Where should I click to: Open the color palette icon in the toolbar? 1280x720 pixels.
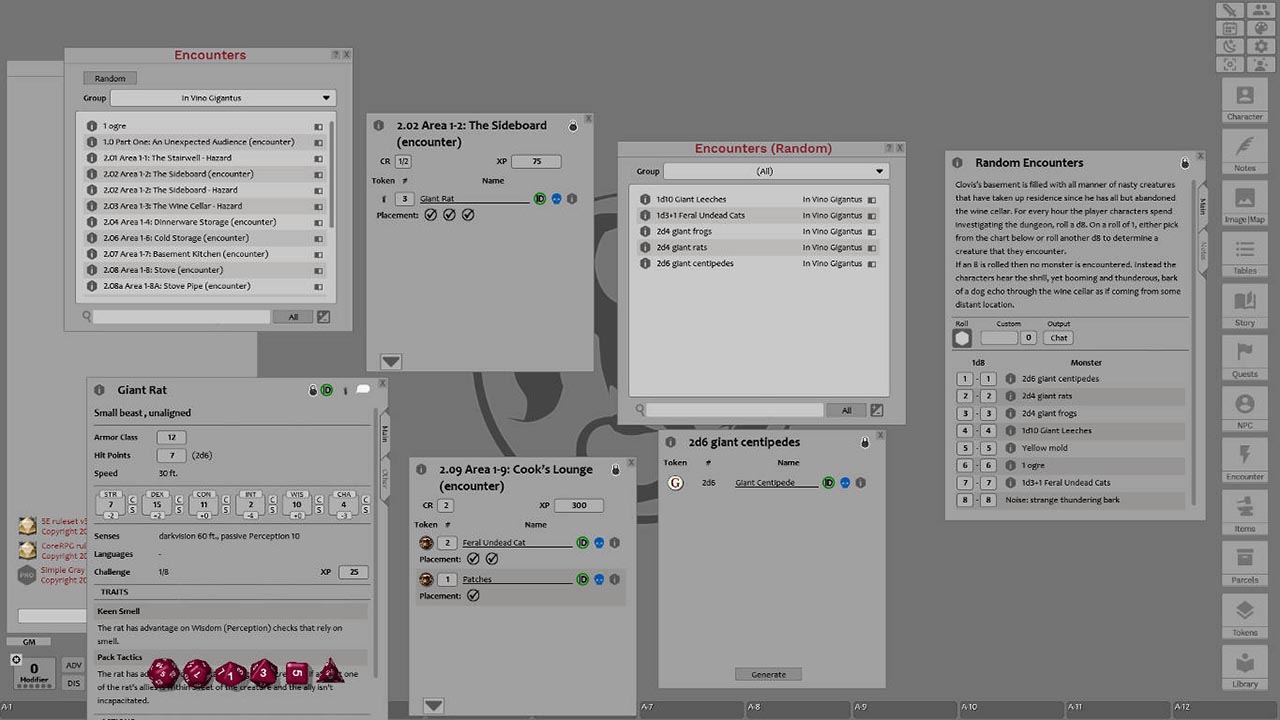click(x=1261, y=27)
